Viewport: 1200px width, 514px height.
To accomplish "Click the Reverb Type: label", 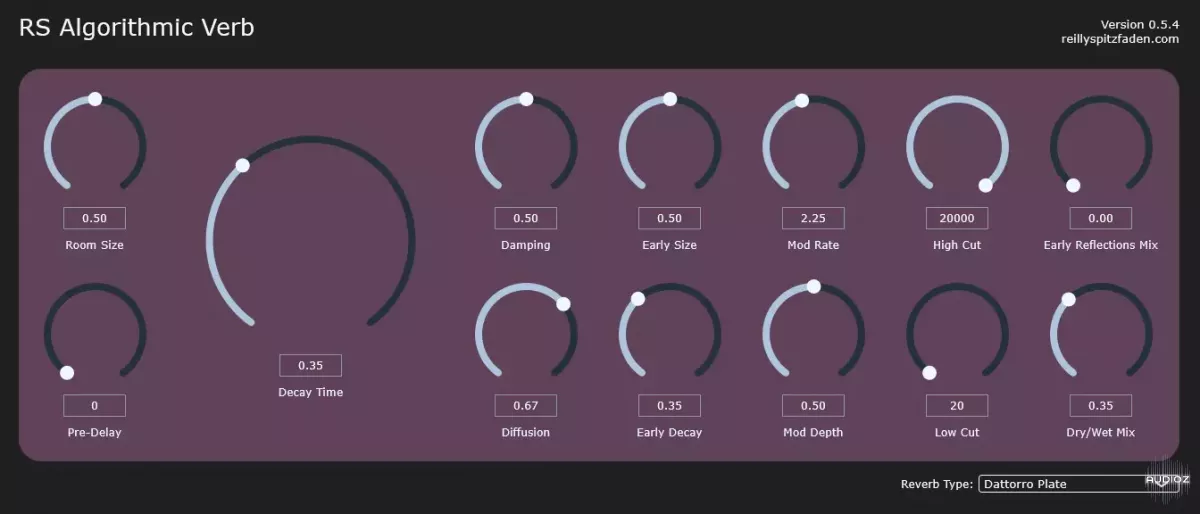I will point(936,484).
